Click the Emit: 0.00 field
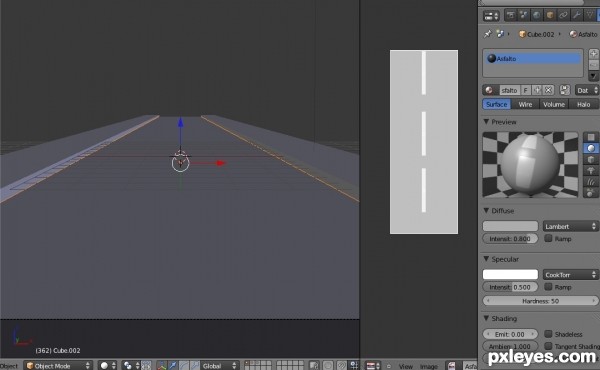This screenshot has height=370, width=600. [510, 334]
